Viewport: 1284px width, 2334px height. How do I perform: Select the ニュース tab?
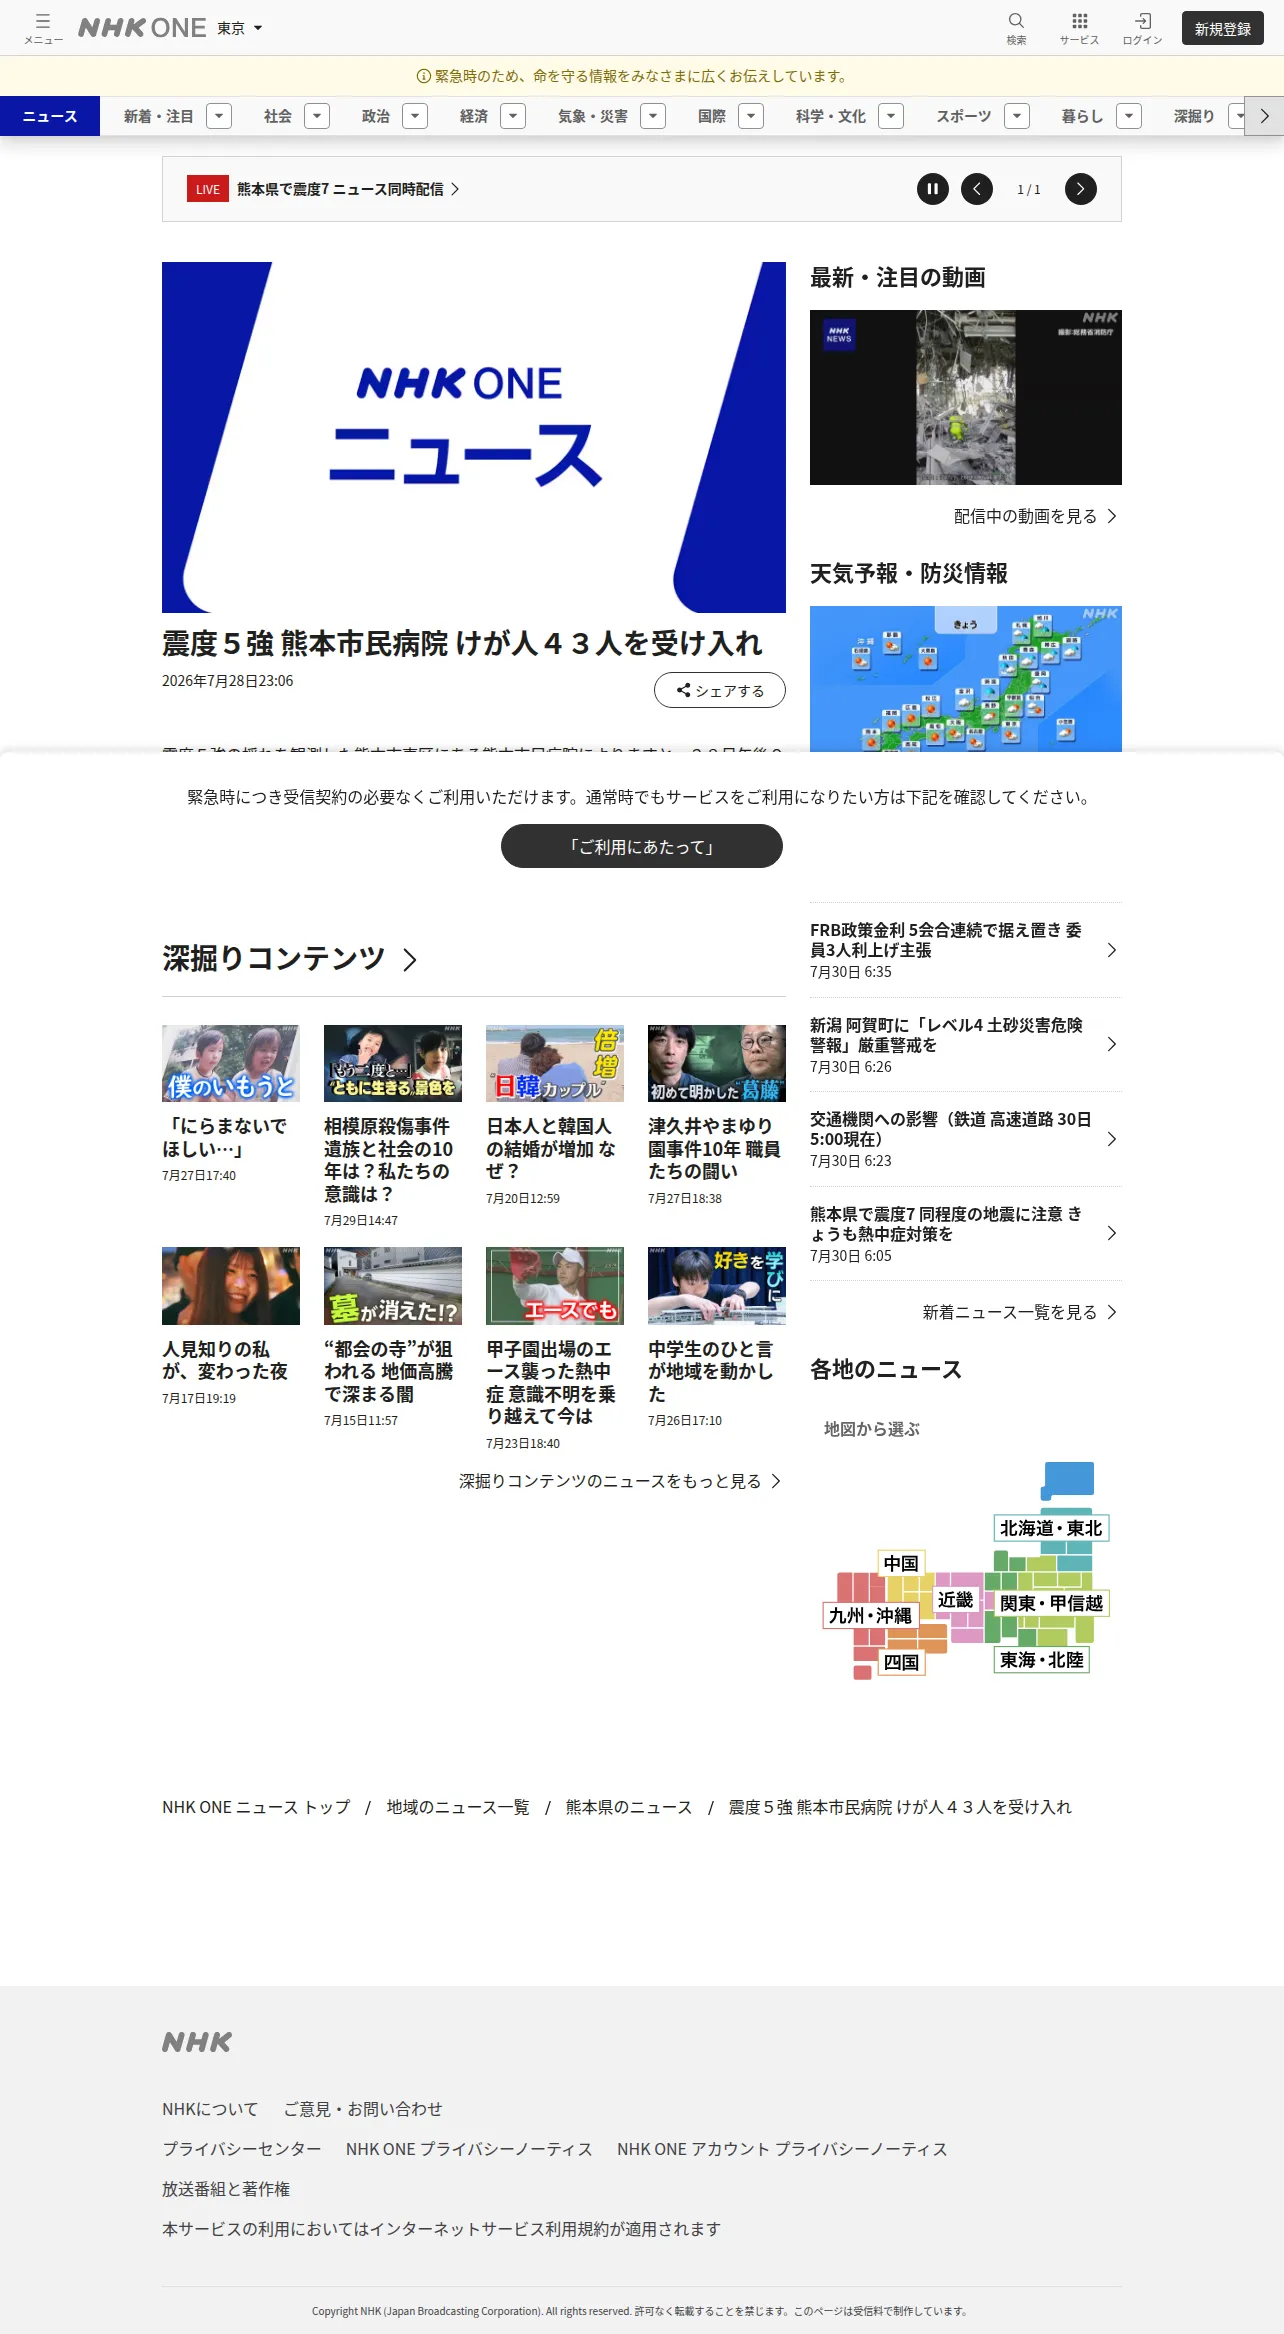click(50, 116)
